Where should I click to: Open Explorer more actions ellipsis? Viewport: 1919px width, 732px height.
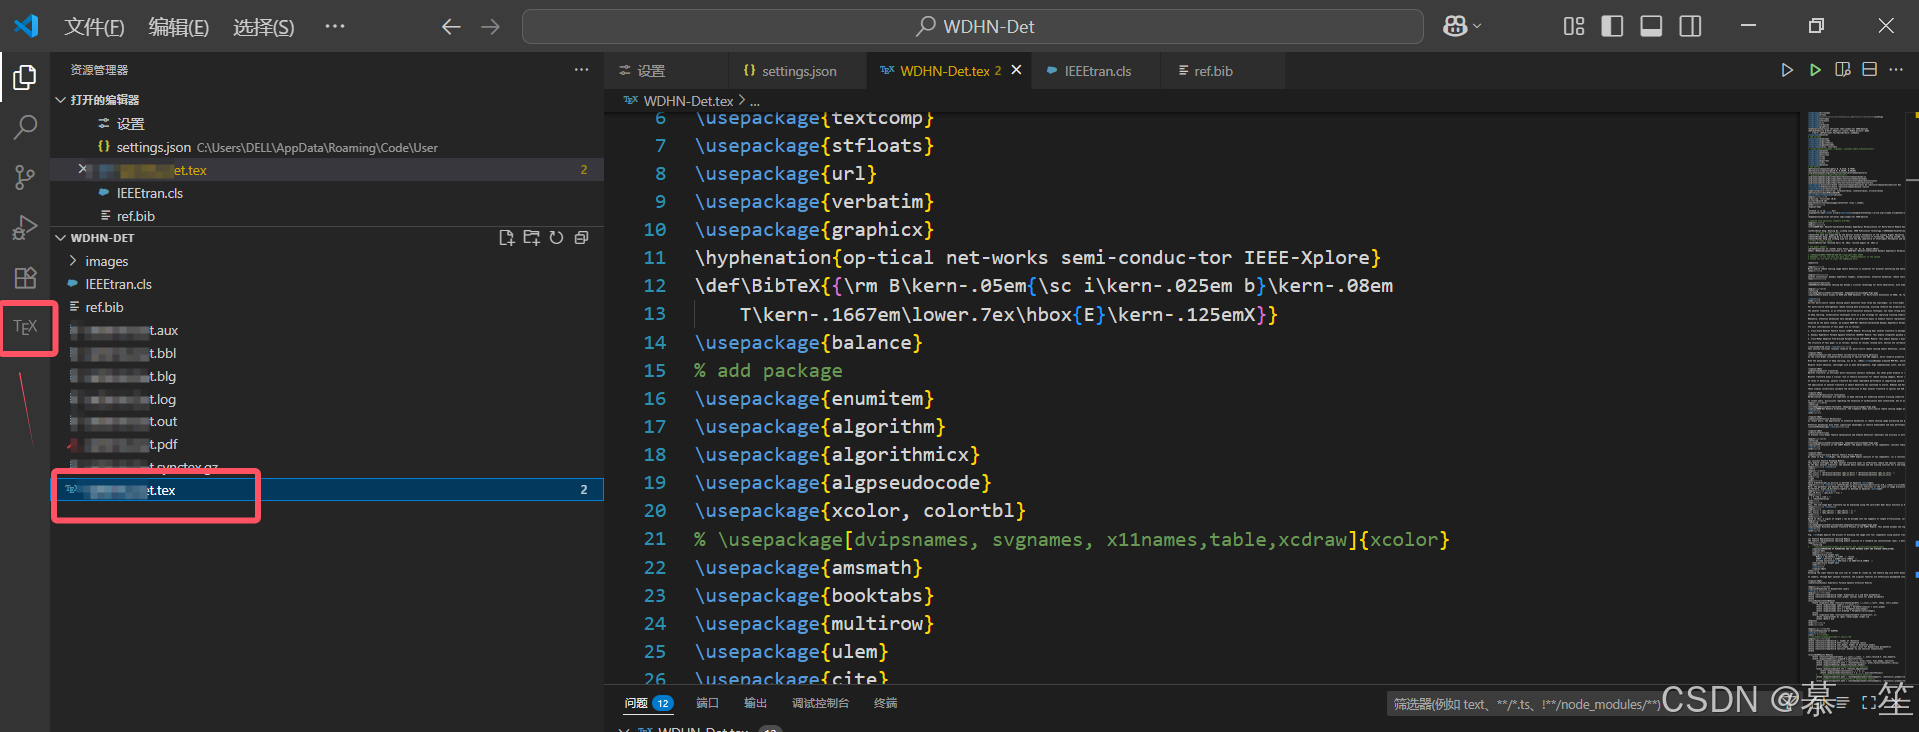[x=581, y=70]
